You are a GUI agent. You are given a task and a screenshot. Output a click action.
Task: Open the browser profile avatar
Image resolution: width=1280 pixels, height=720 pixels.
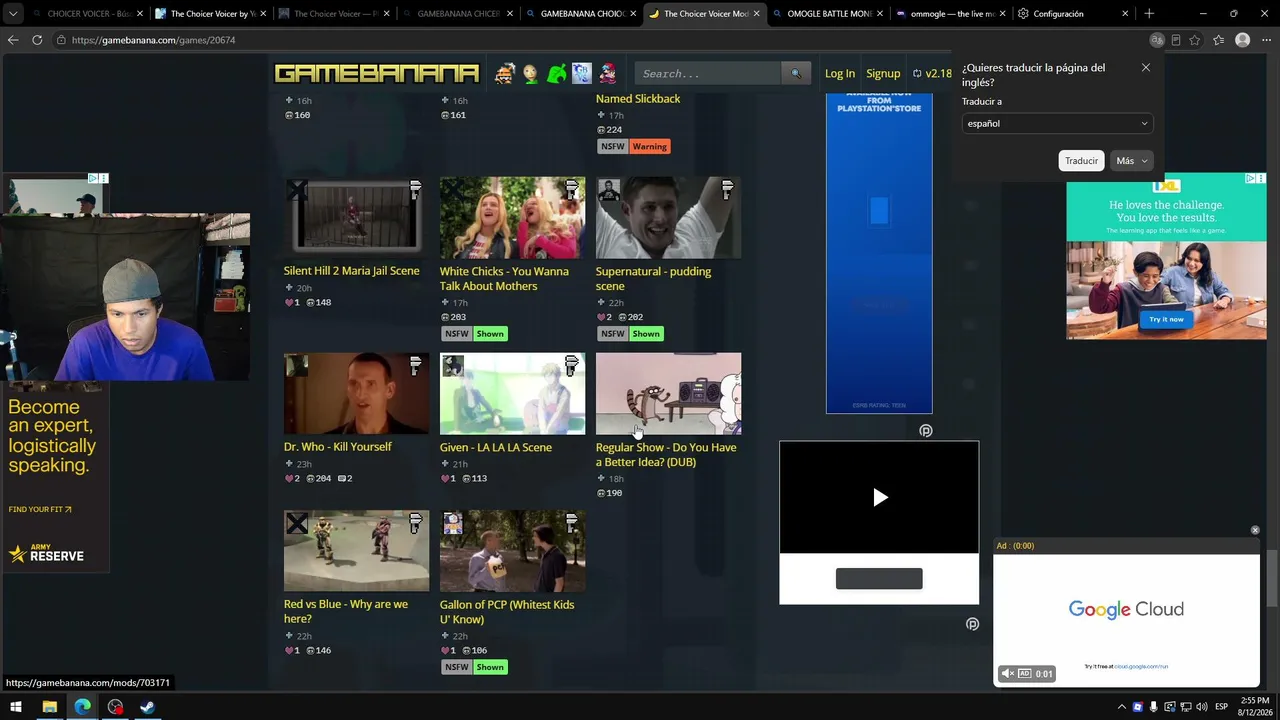[1242, 40]
